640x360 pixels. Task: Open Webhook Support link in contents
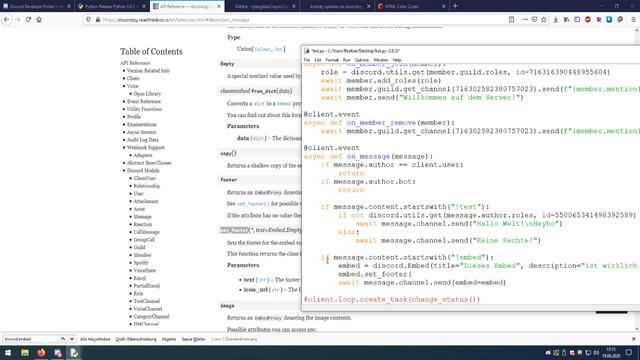[145, 147]
